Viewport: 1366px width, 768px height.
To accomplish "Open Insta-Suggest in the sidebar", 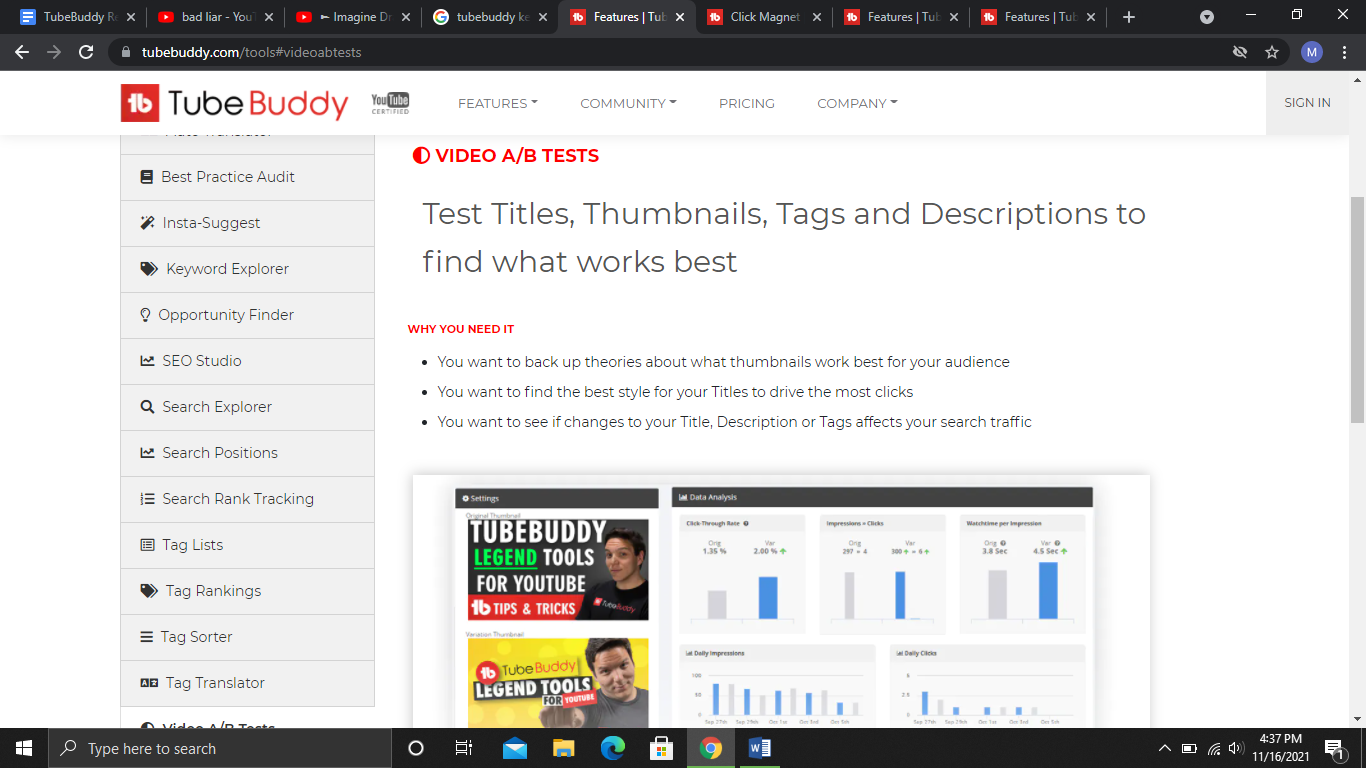I will pyautogui.click(x=247, y=223).
